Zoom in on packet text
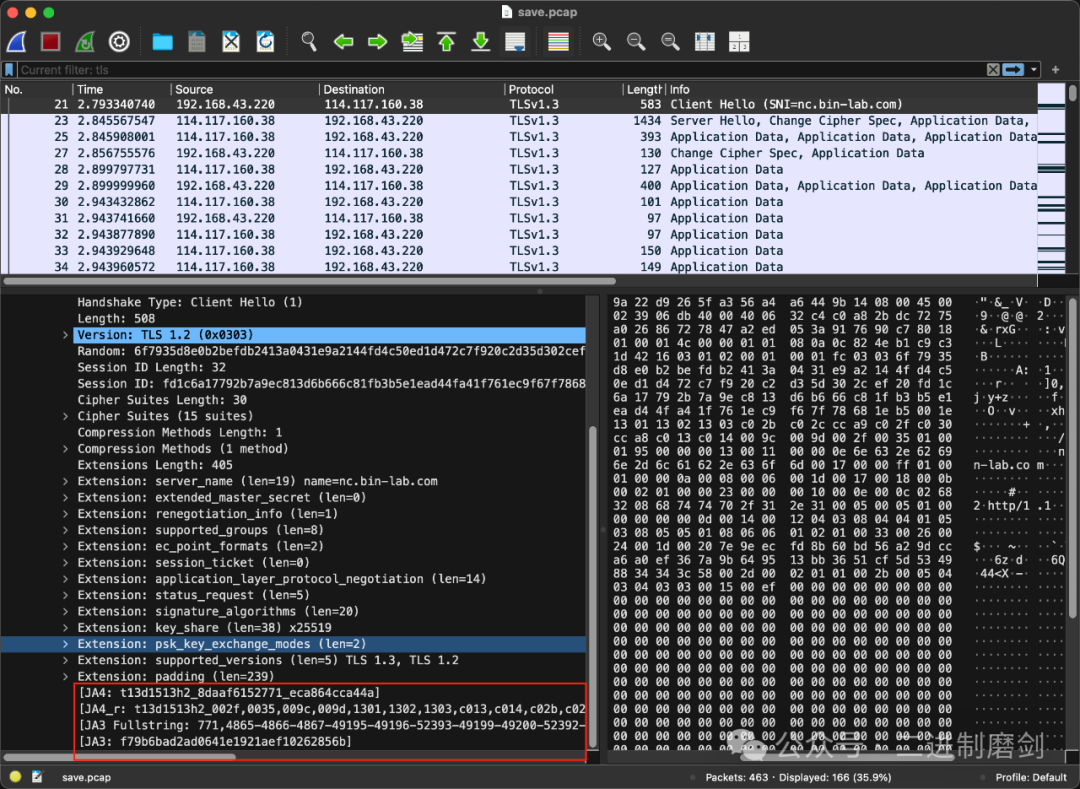This screenshot has height=789, width=1080. pyautogui.click(x=601, y=42)
